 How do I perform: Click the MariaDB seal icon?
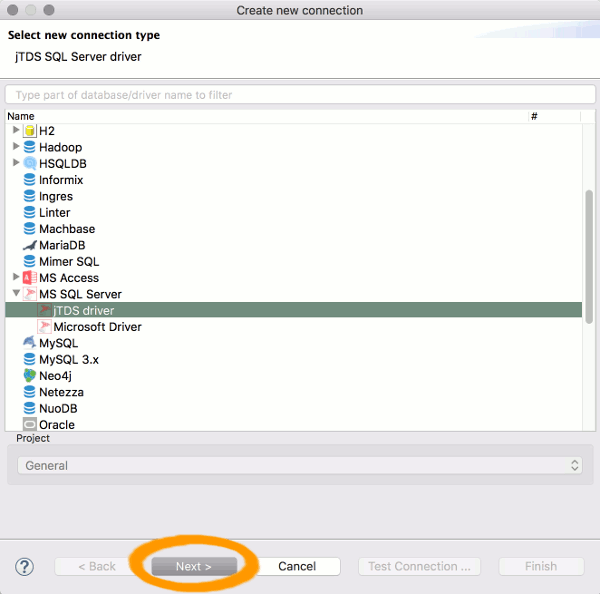click(x=29, y=245)
